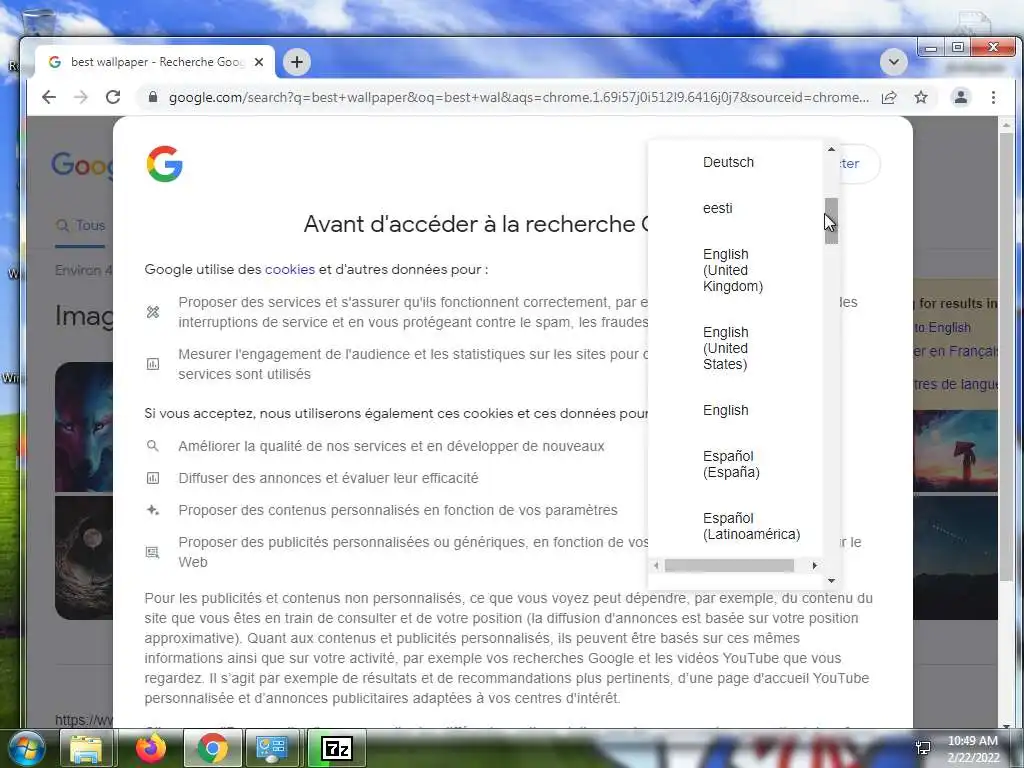This screenshot has height=768, width=1024.
Task: Click the language list horizontal scrollbar thumb
Action: (729, 566)
